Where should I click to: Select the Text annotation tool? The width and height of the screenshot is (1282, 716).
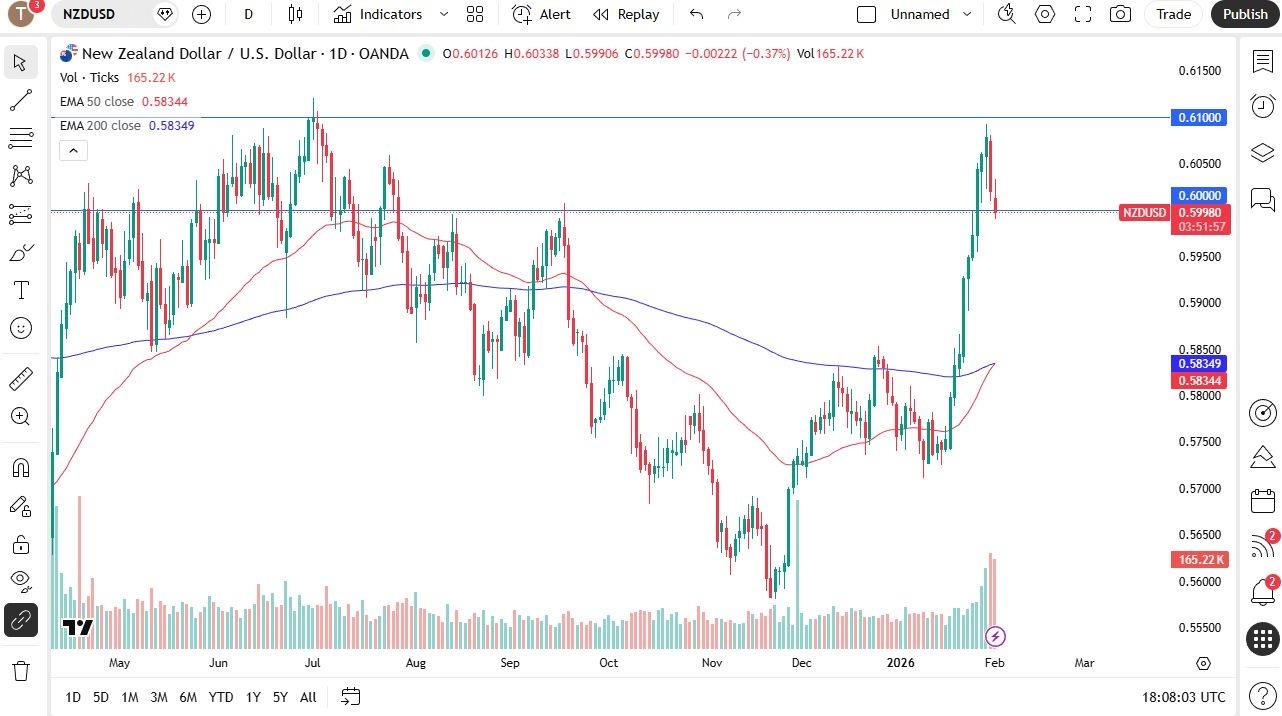point(20,290)
